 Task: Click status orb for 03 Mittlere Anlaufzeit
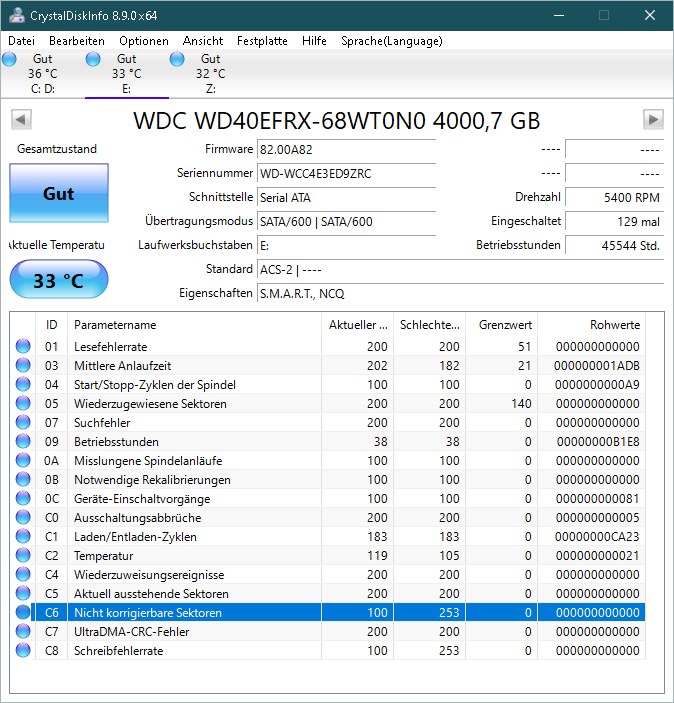click(23, 365)
